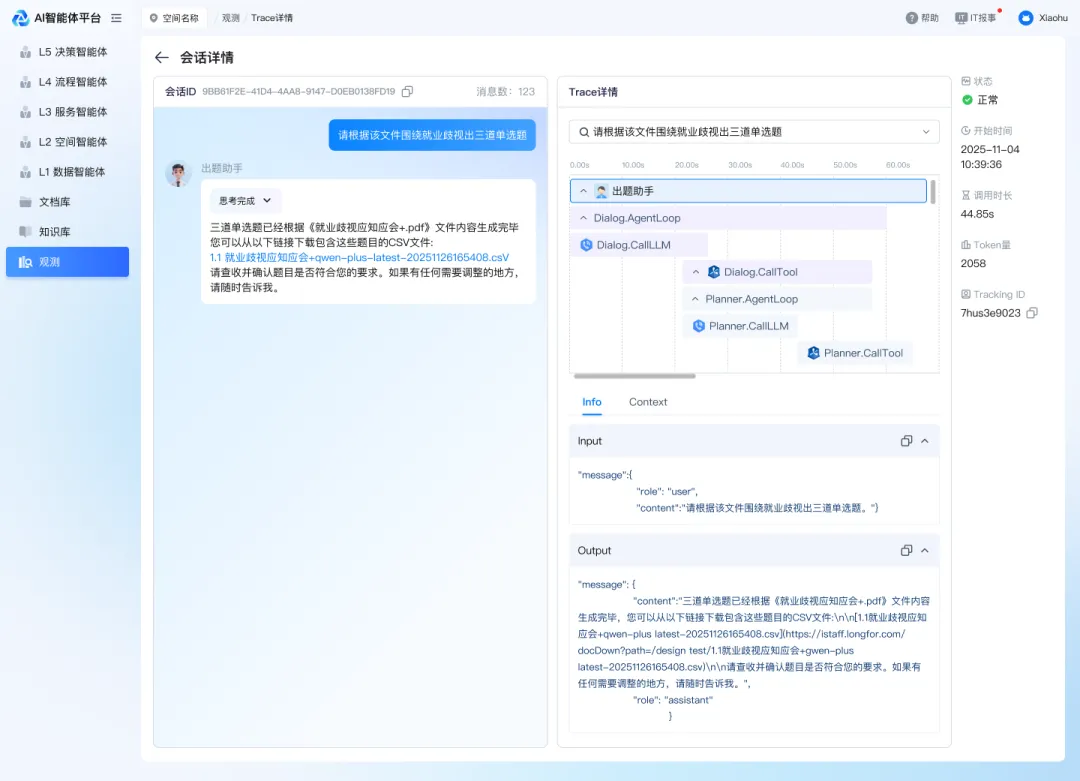Copy the 会话ID value

pyautogui.click(x=407, y=92)
